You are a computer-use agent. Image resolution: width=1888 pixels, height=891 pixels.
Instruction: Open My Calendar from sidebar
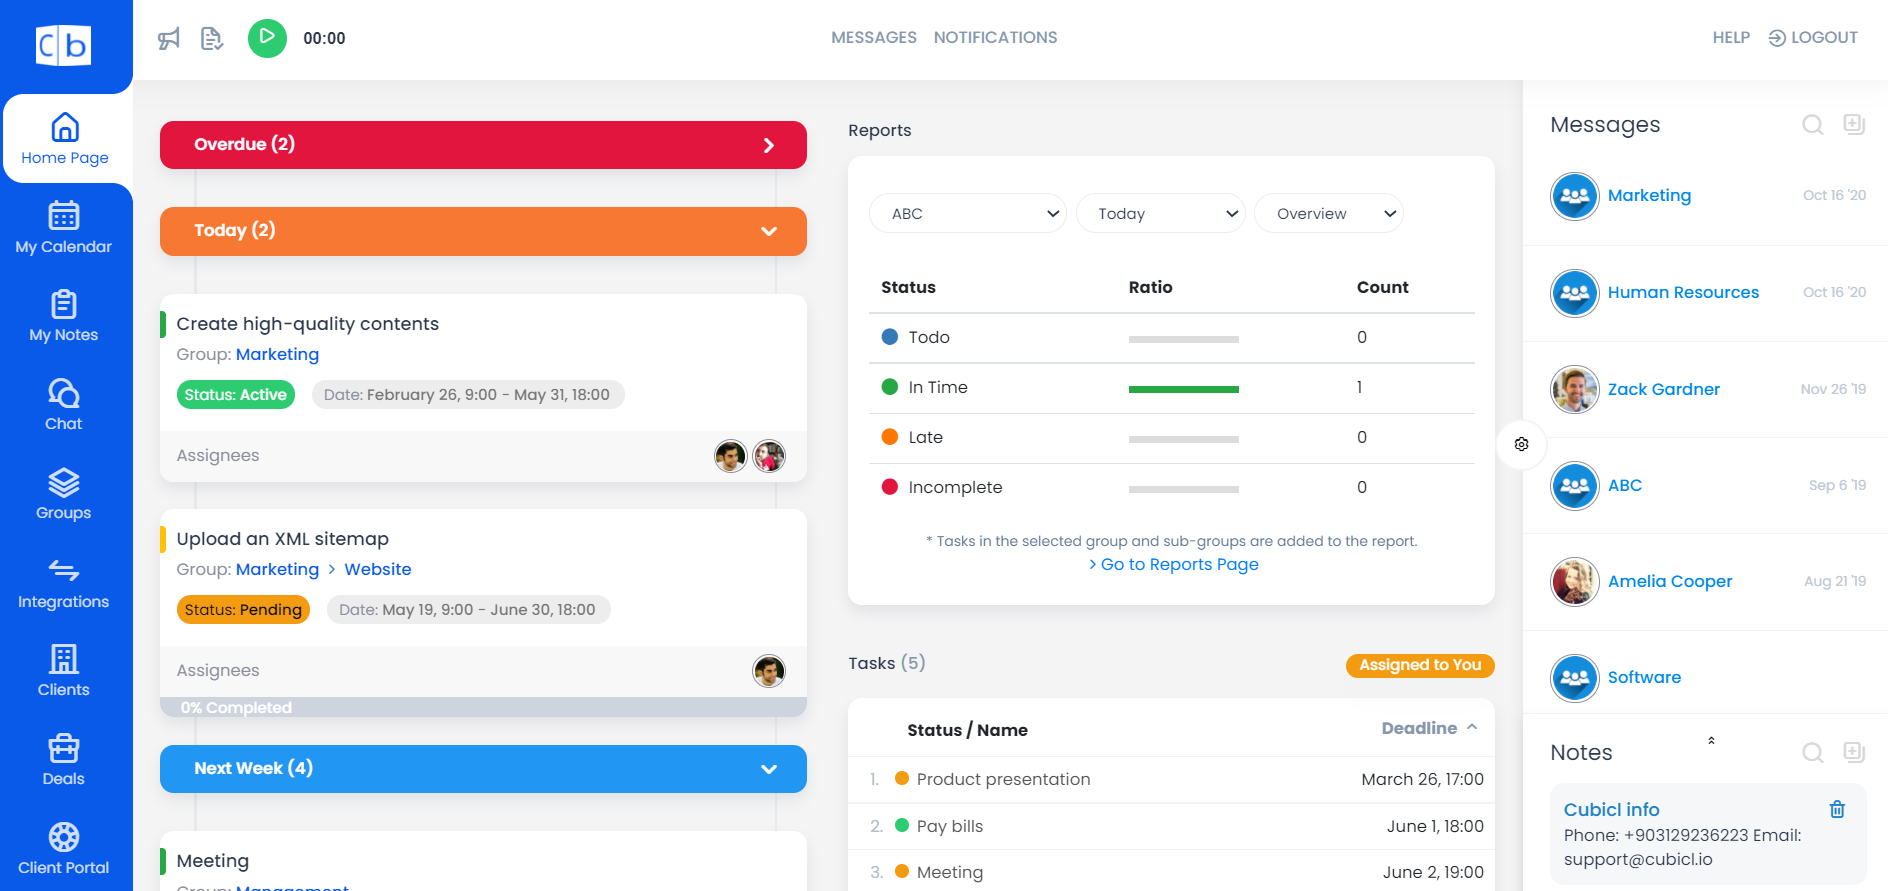[64, 228]
